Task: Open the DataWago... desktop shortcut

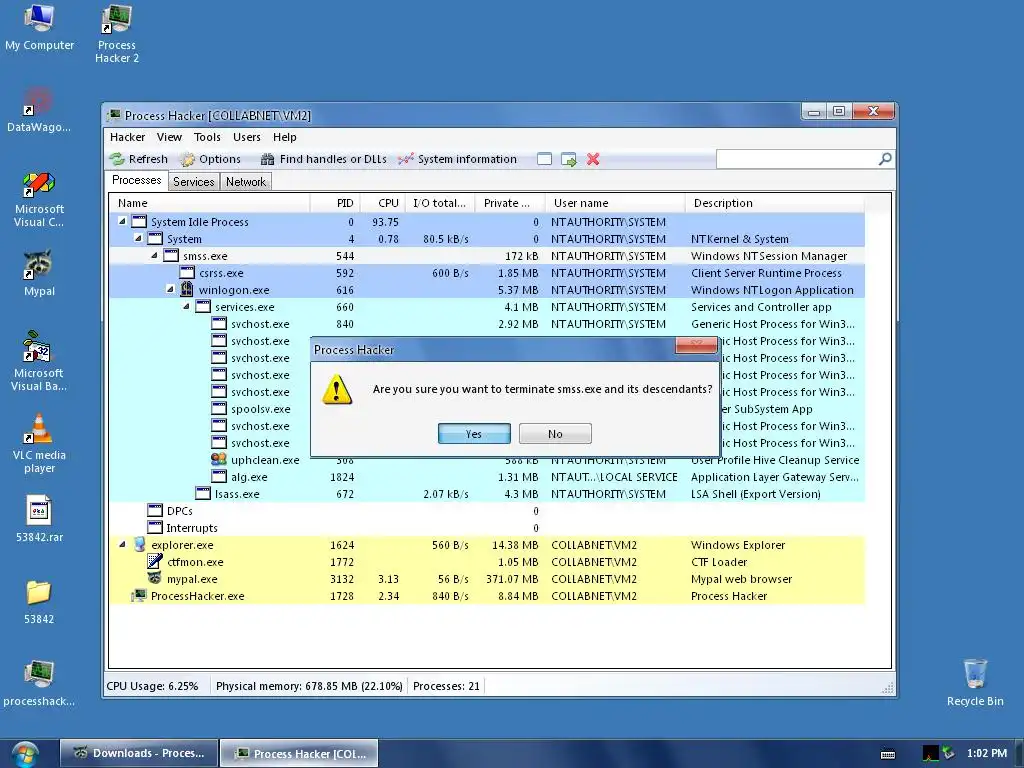Action: coord(39,110)
